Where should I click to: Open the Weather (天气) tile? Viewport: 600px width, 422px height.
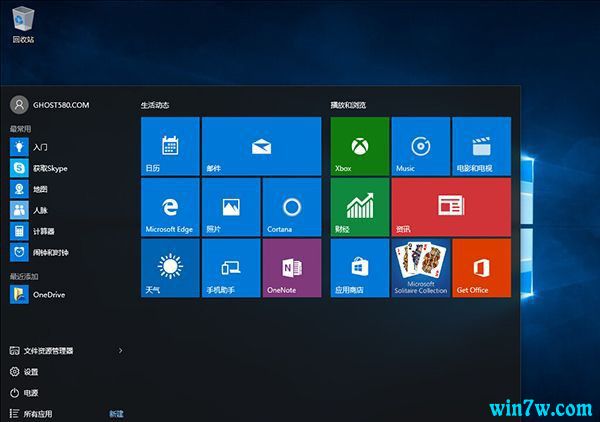[170, 268]
